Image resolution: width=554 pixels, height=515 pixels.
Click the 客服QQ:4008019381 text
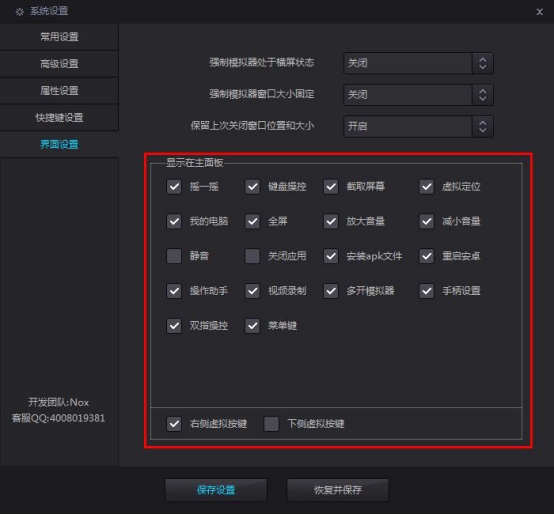58,418
